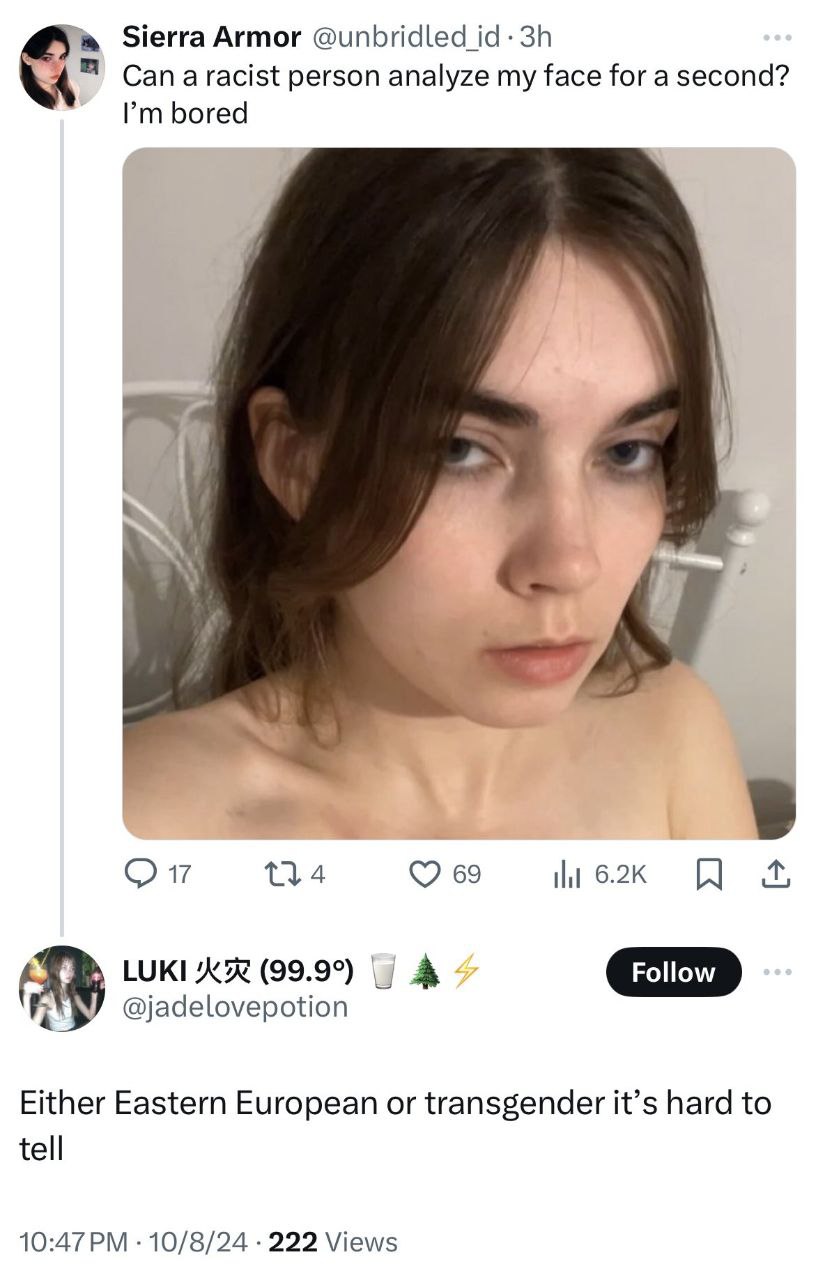
Task: Select the tweet text about being bored
Action: (x=450, y=94)
